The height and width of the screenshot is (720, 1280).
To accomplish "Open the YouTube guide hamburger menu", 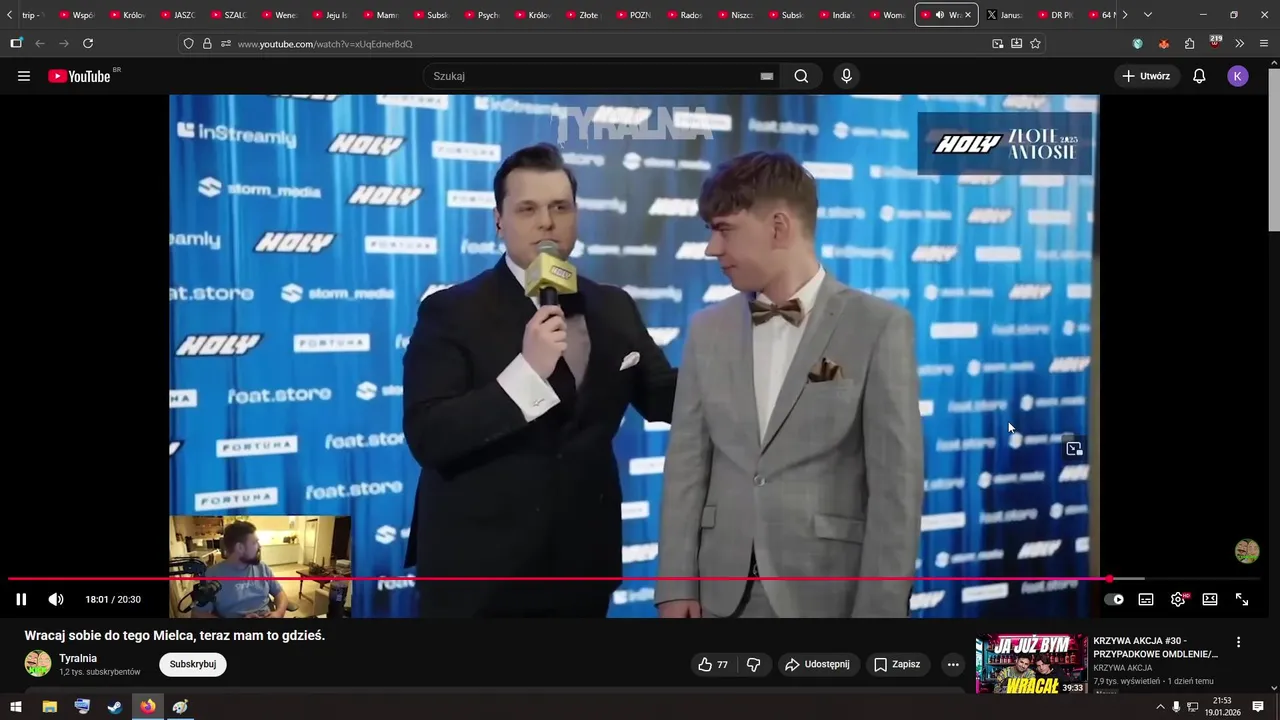I will tap(24, 76).
